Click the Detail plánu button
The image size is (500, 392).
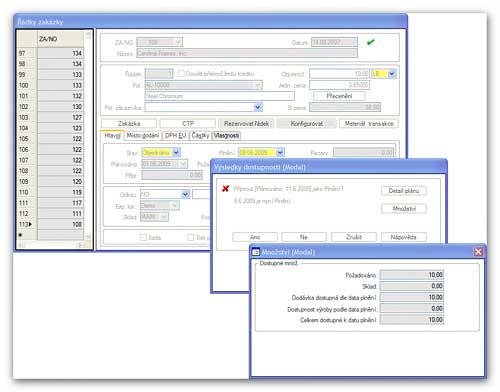[404, 191]
